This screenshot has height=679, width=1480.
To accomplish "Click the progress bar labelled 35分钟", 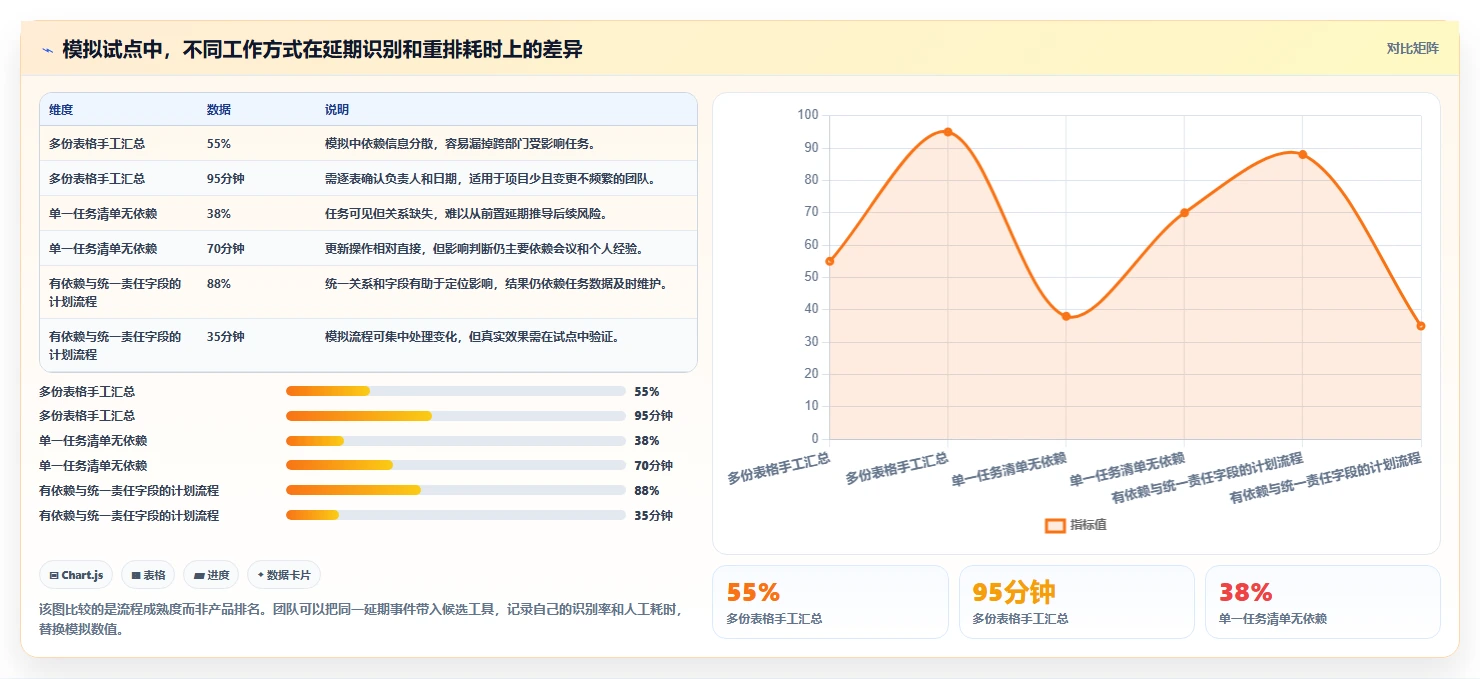I will pyautogui.click(x=455, y=515).
